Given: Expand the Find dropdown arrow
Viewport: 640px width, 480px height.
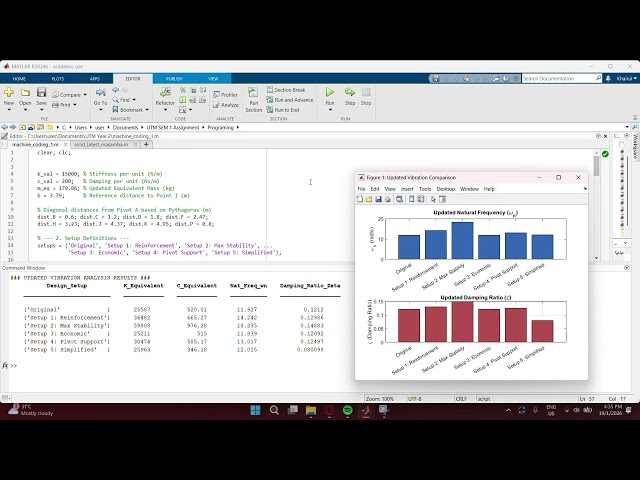Looking at the screenshot, I should pos(134,100).
